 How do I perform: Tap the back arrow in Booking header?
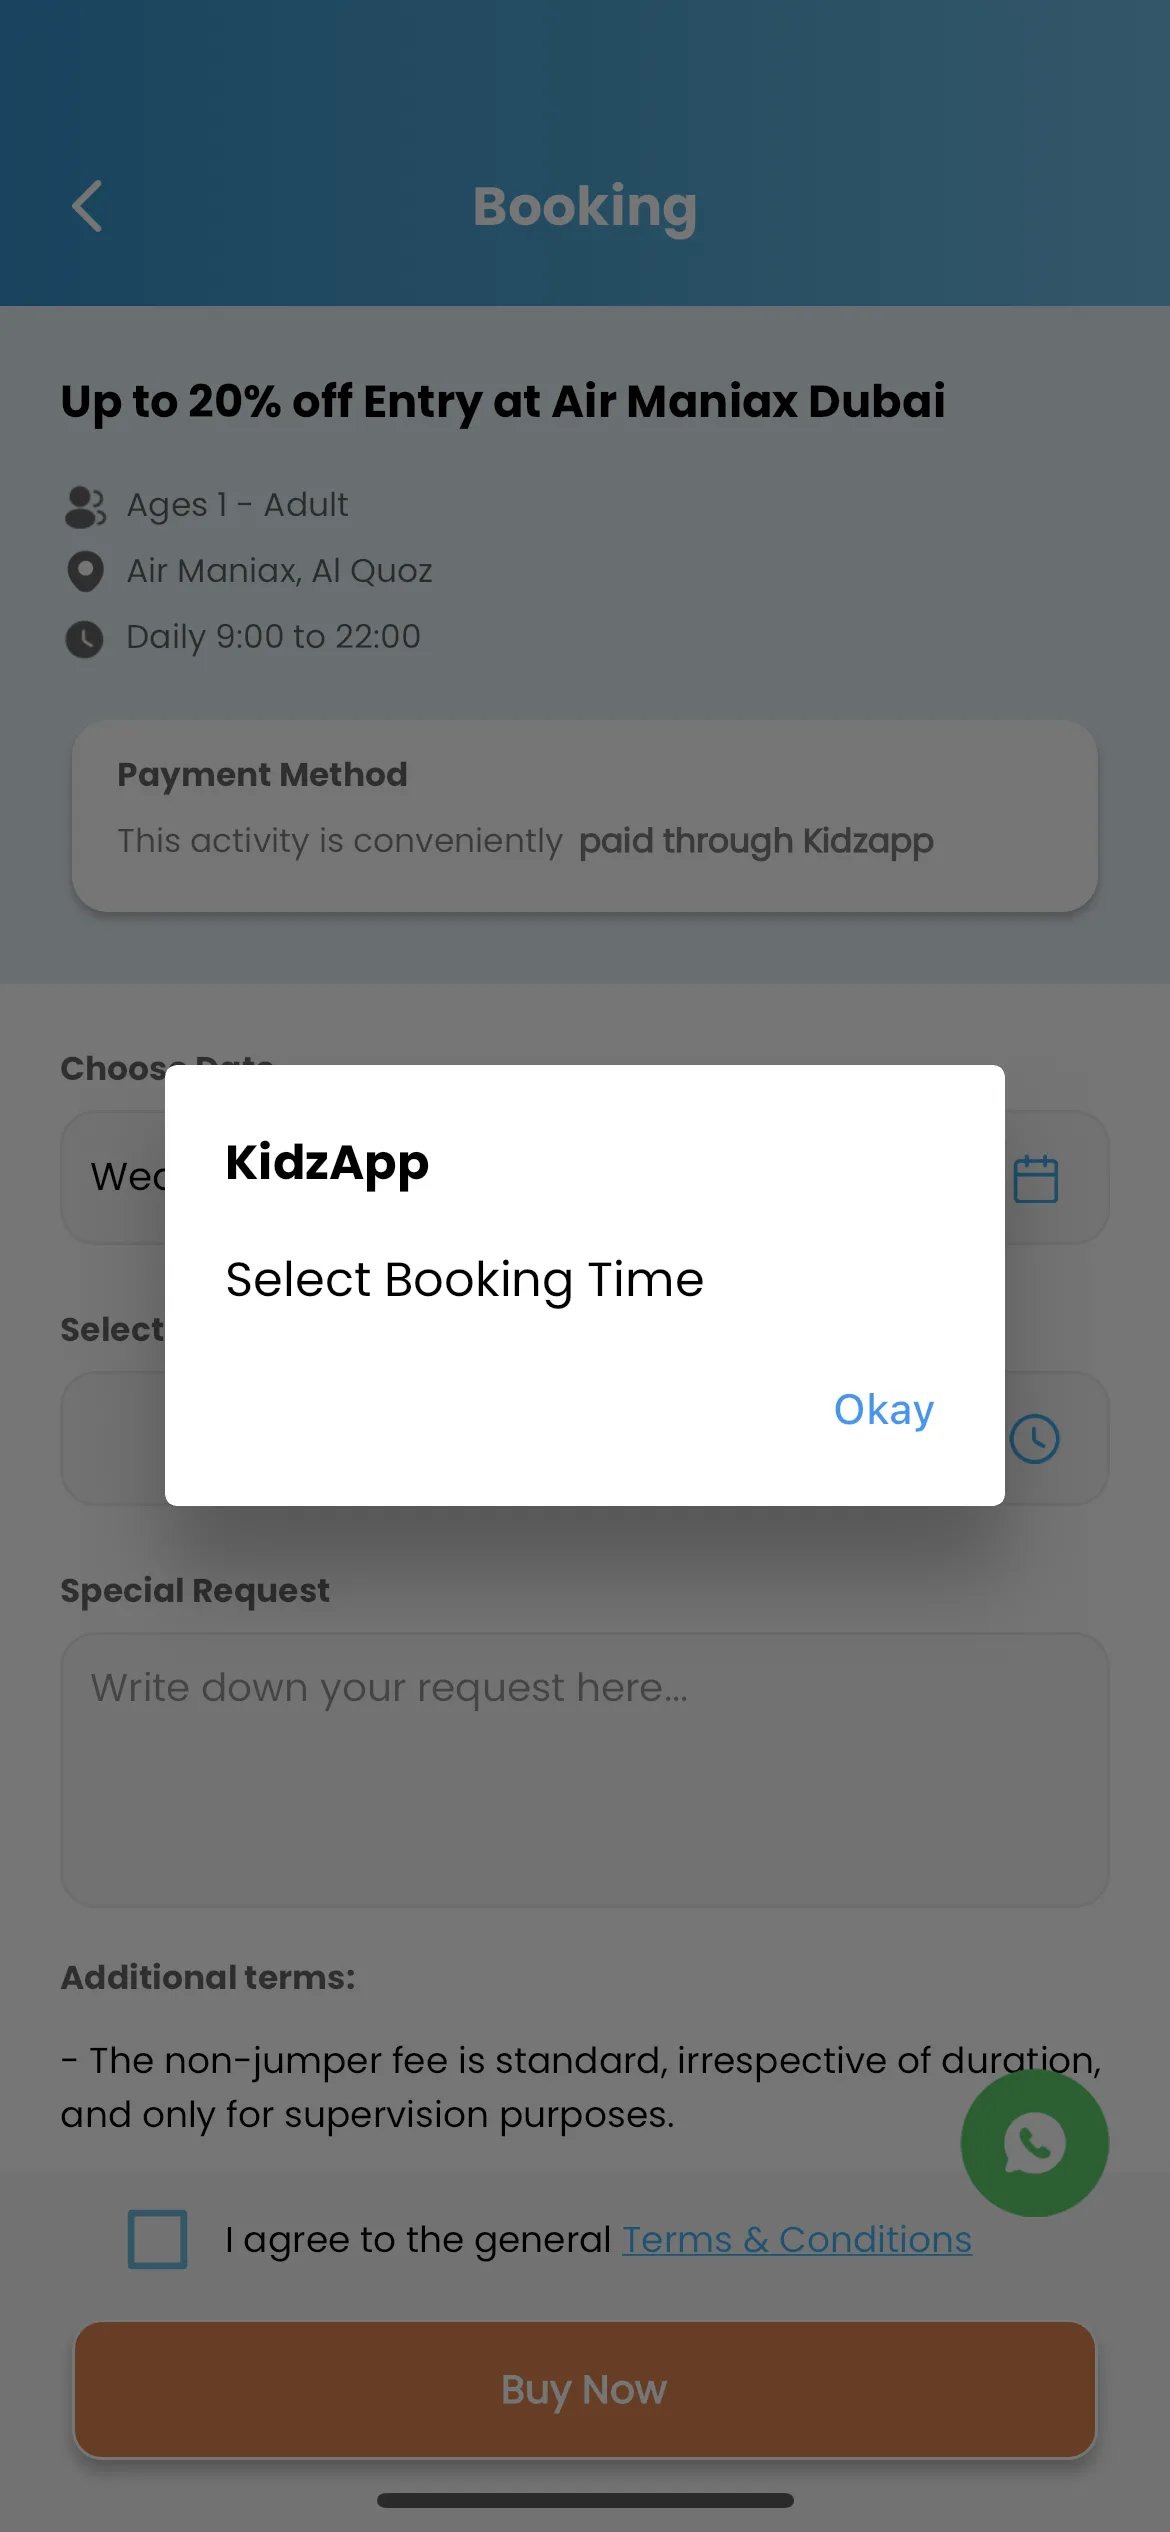[87, 206]
